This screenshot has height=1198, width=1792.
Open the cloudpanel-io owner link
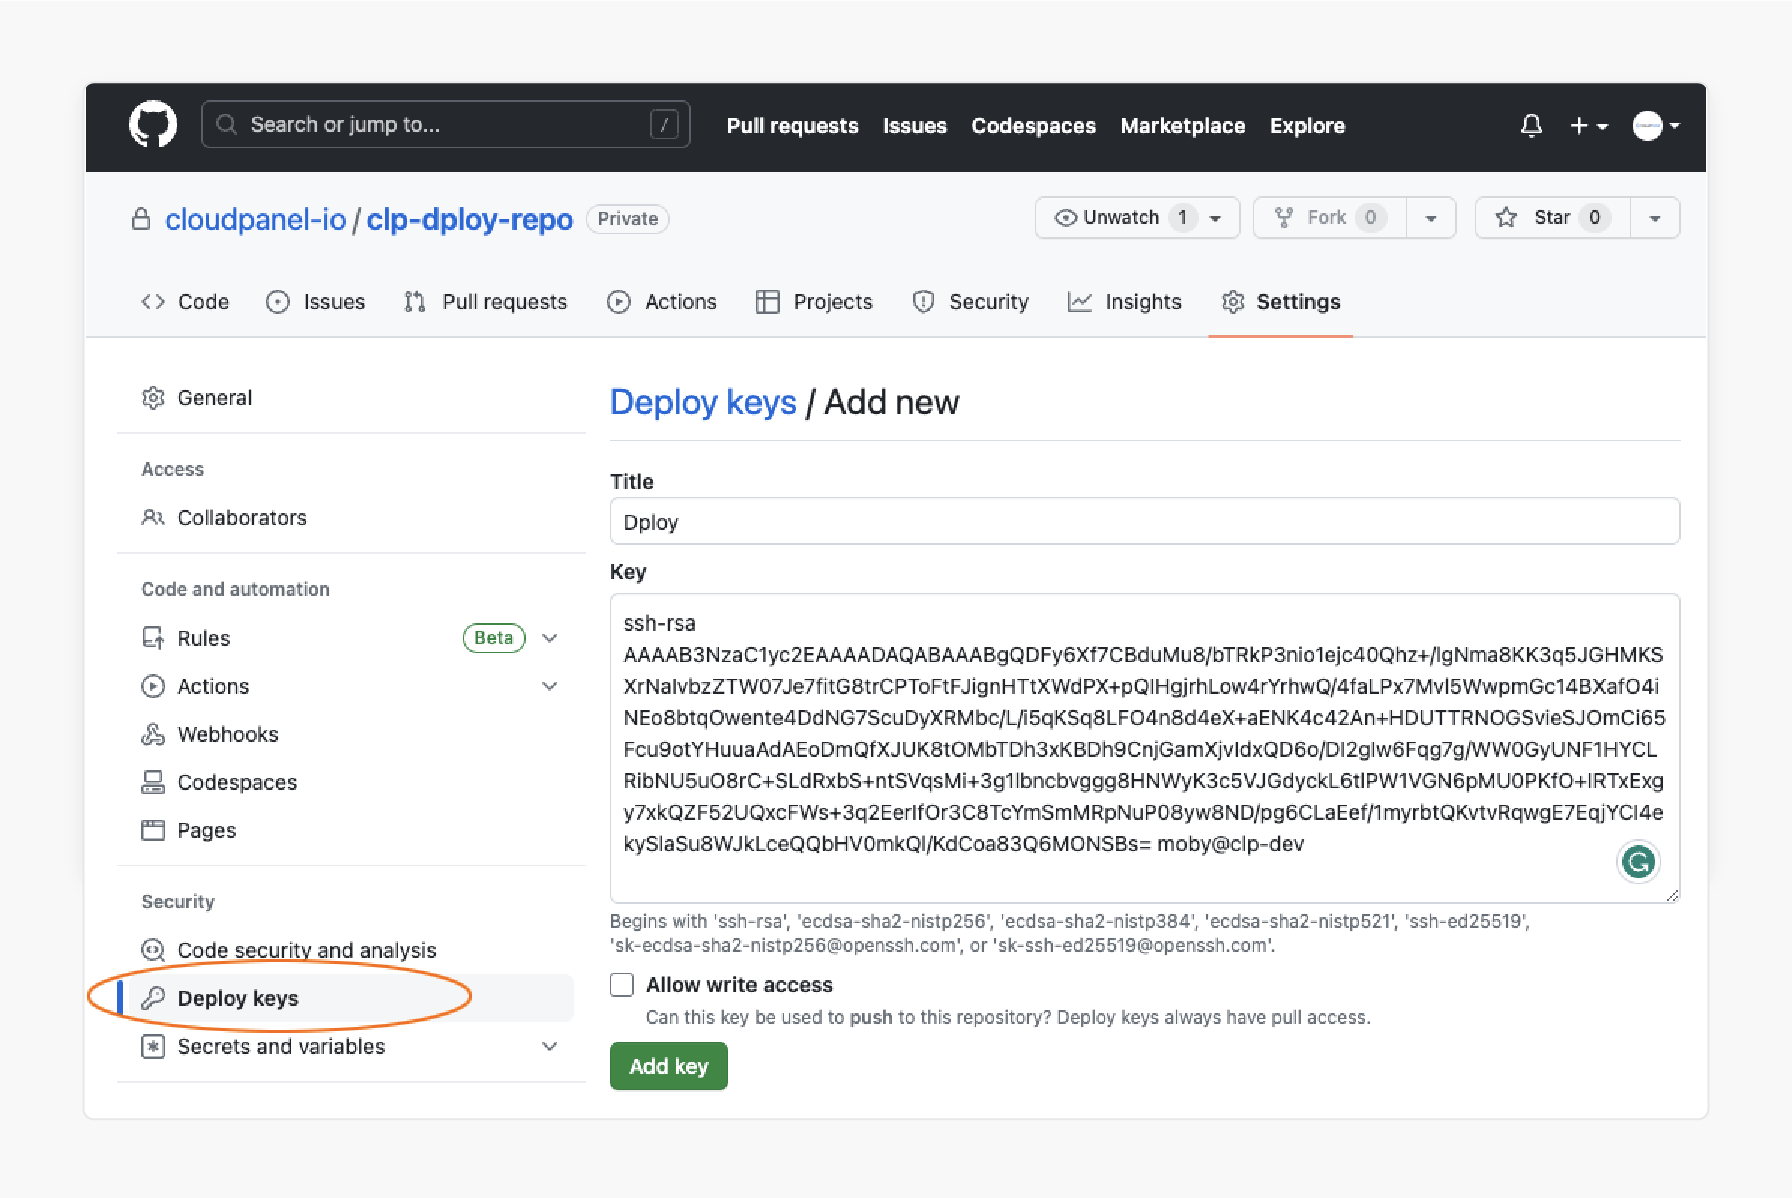(255, 220)
